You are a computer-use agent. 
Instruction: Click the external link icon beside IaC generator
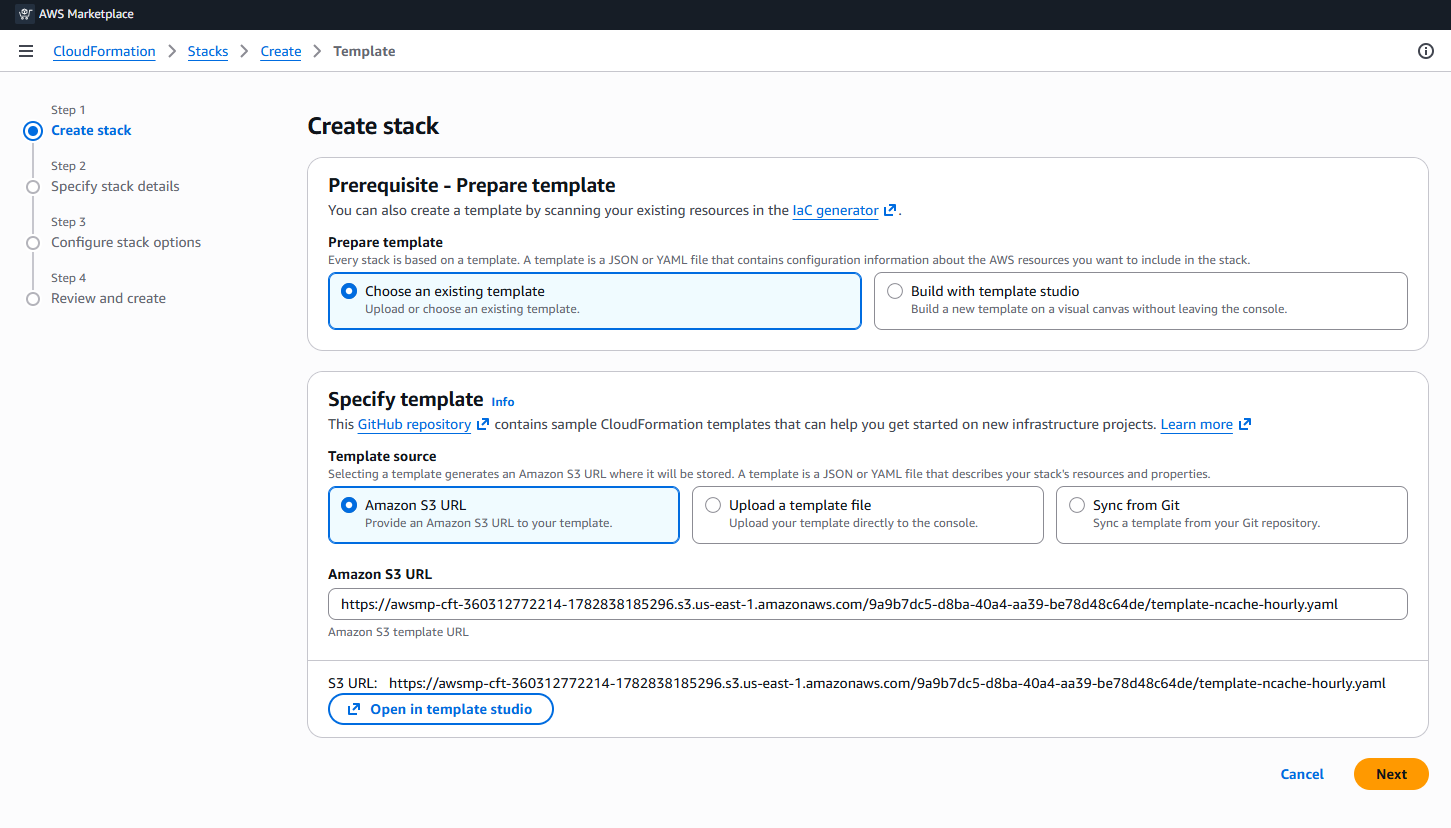tap(890, 211)
